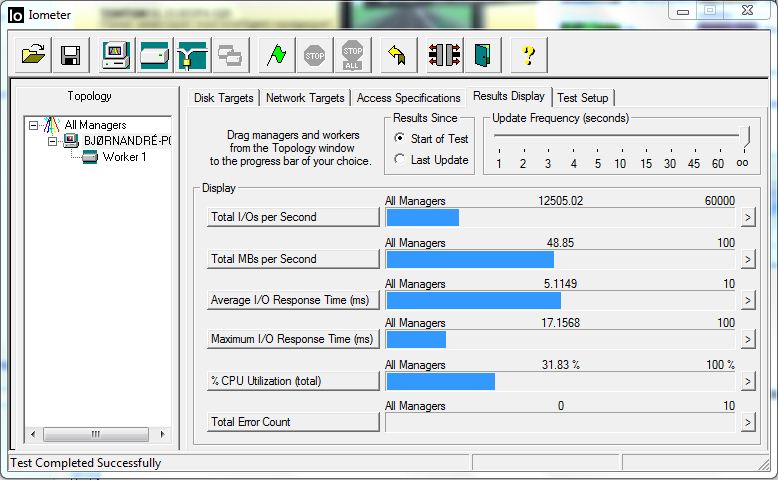The image size is (778, 480).
Task: Open the Access Specifications tab
Action: click(x=408, y=98)
